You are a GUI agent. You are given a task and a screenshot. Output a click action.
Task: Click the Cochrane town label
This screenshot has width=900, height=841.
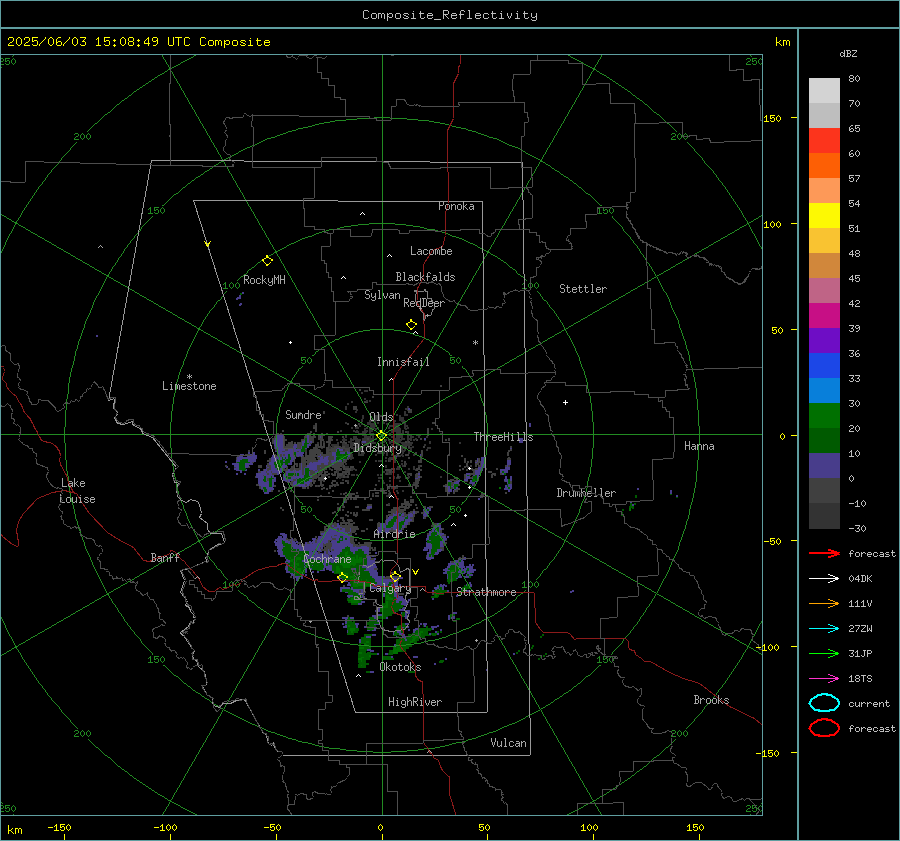(327, 559)
